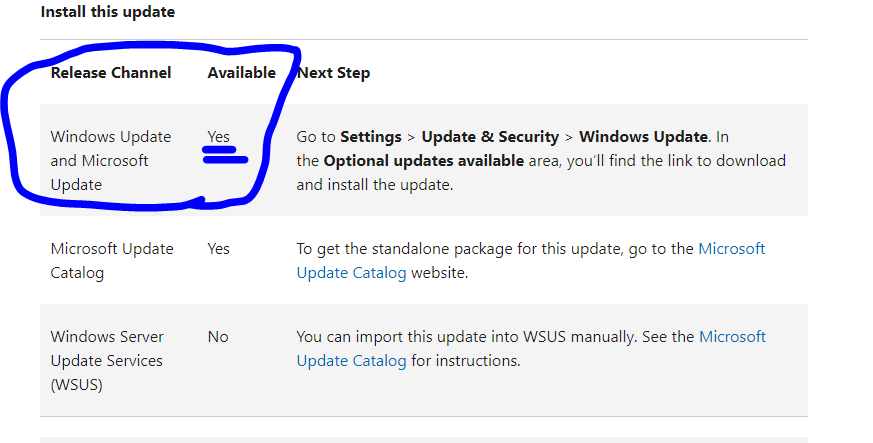The image size is (873, 443).
Task: Click bold "Optional updates available" text
Action: (424, 161)
